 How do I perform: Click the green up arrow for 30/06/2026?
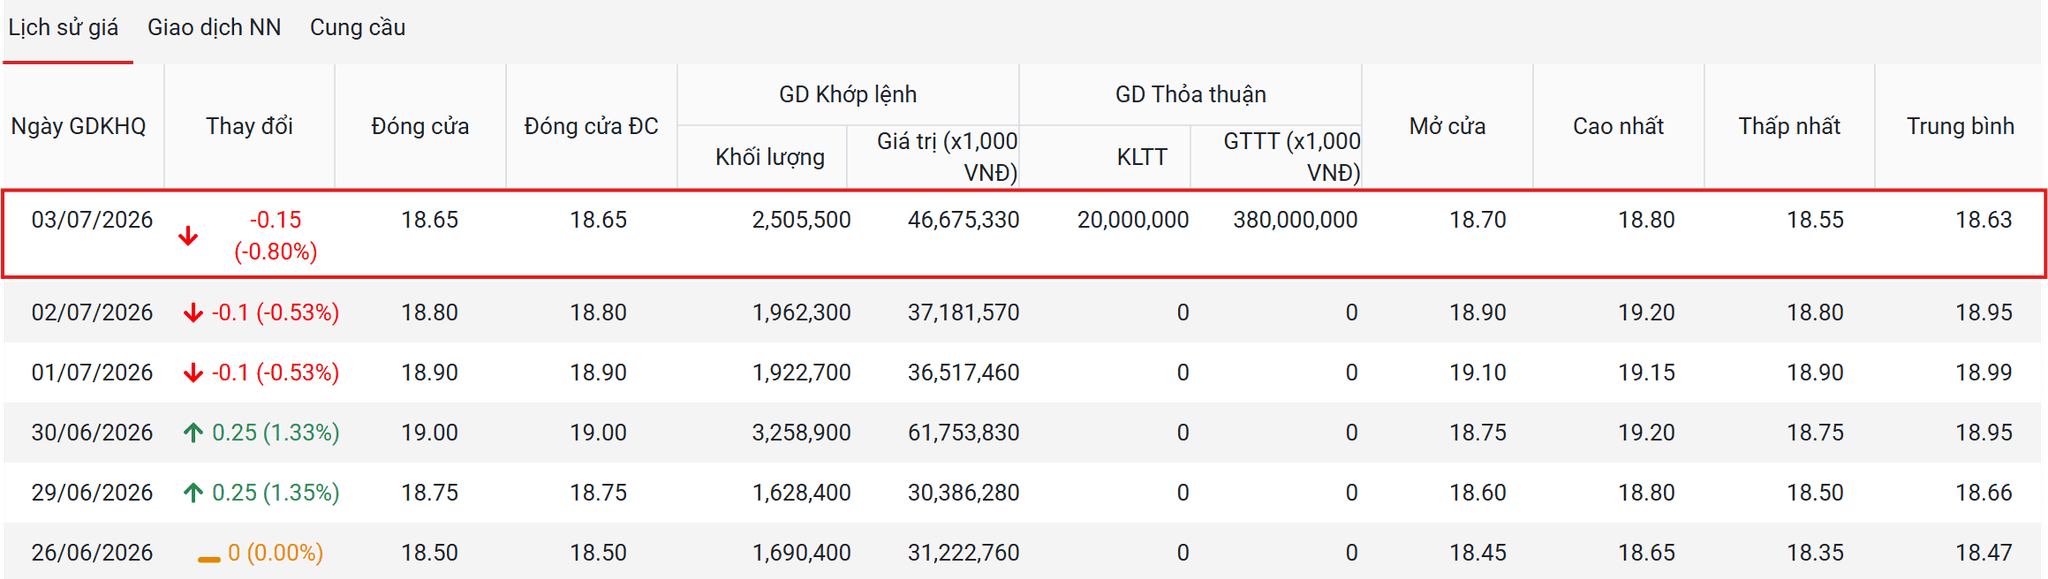(193, 433)
